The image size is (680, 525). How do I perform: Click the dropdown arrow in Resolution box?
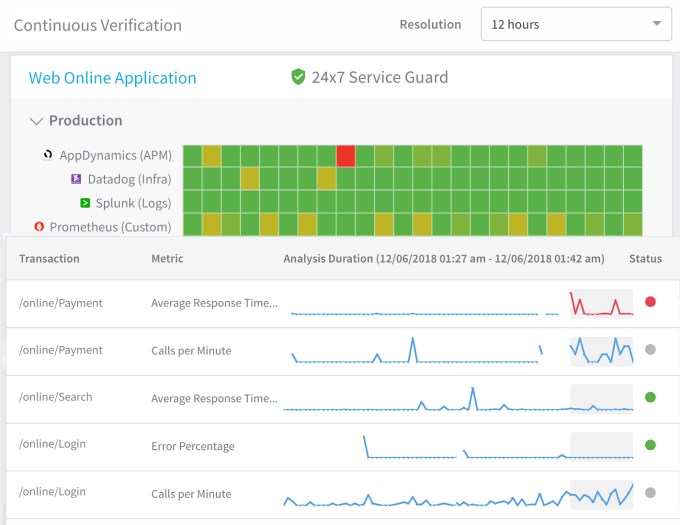[x=656, y=24]
